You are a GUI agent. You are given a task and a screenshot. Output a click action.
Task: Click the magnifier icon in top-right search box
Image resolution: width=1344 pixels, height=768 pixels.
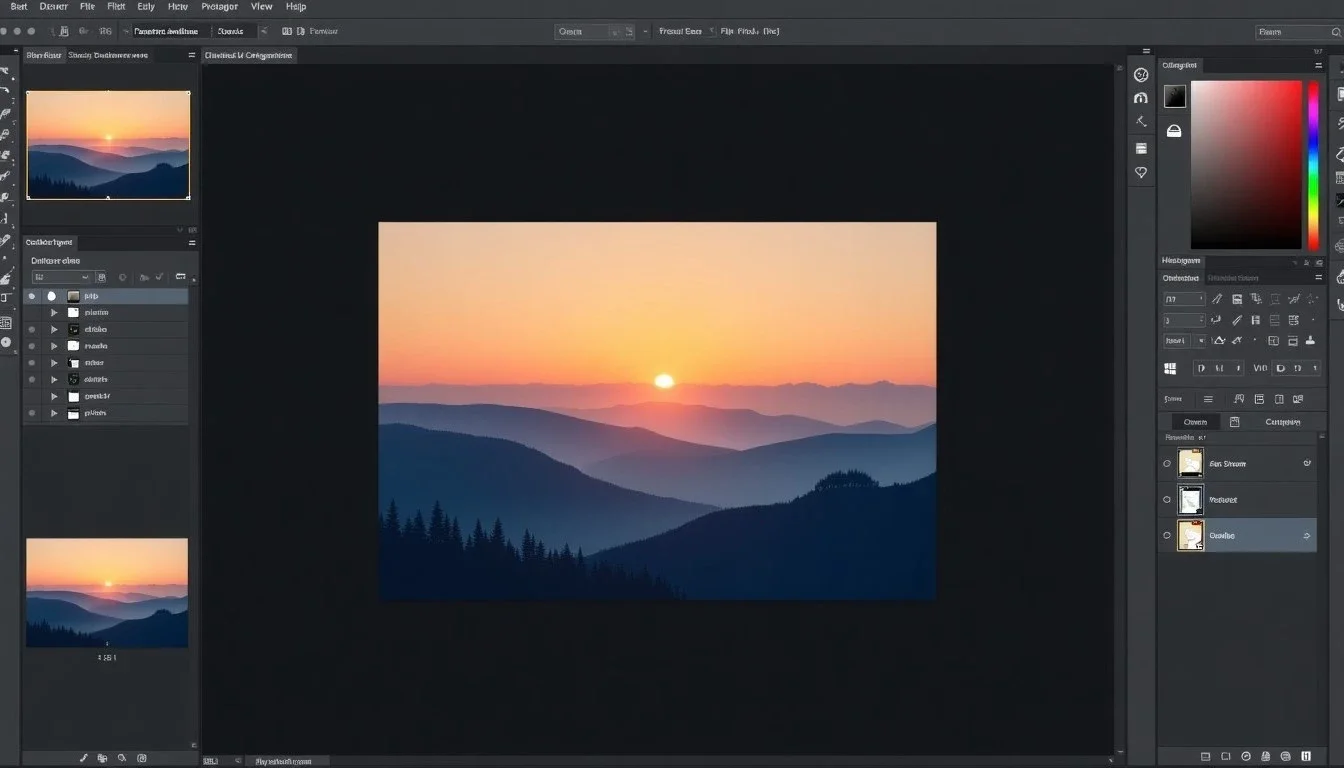pyautogui.click(x=1336, y=32)
